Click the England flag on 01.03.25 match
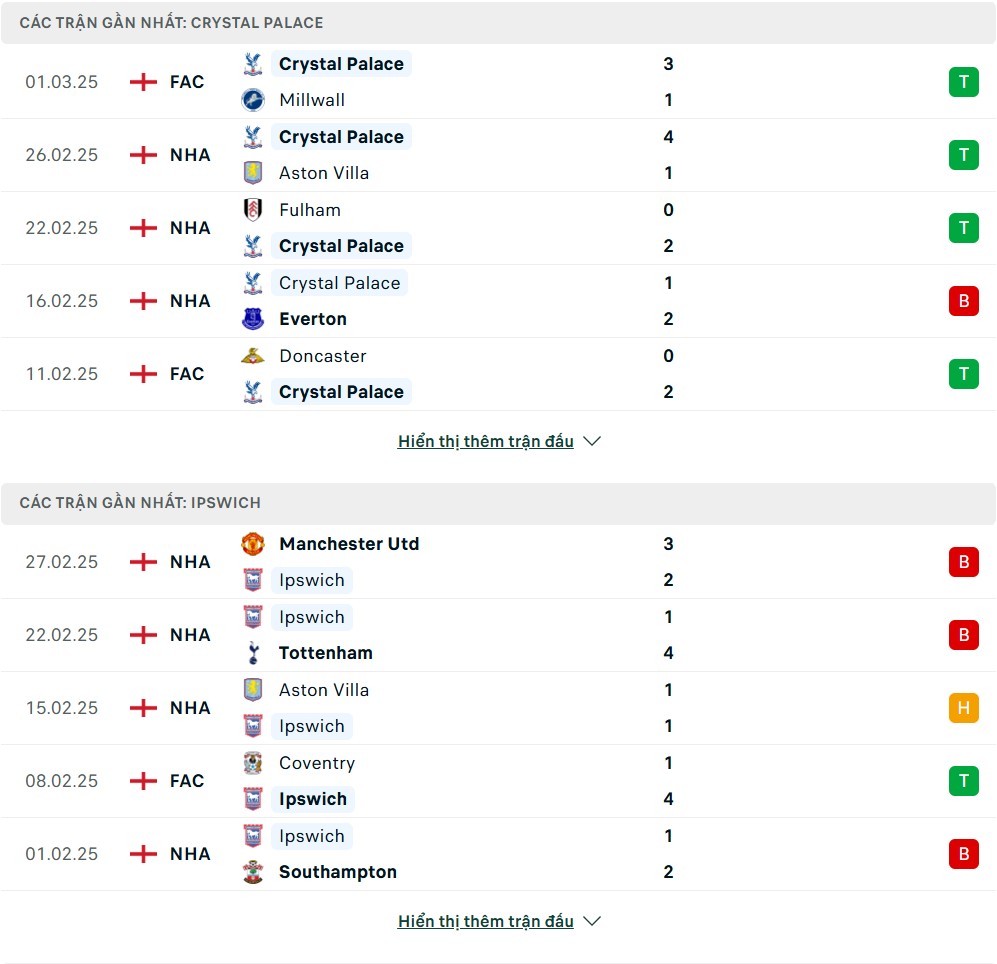The image size is (997, 964). 143,82
